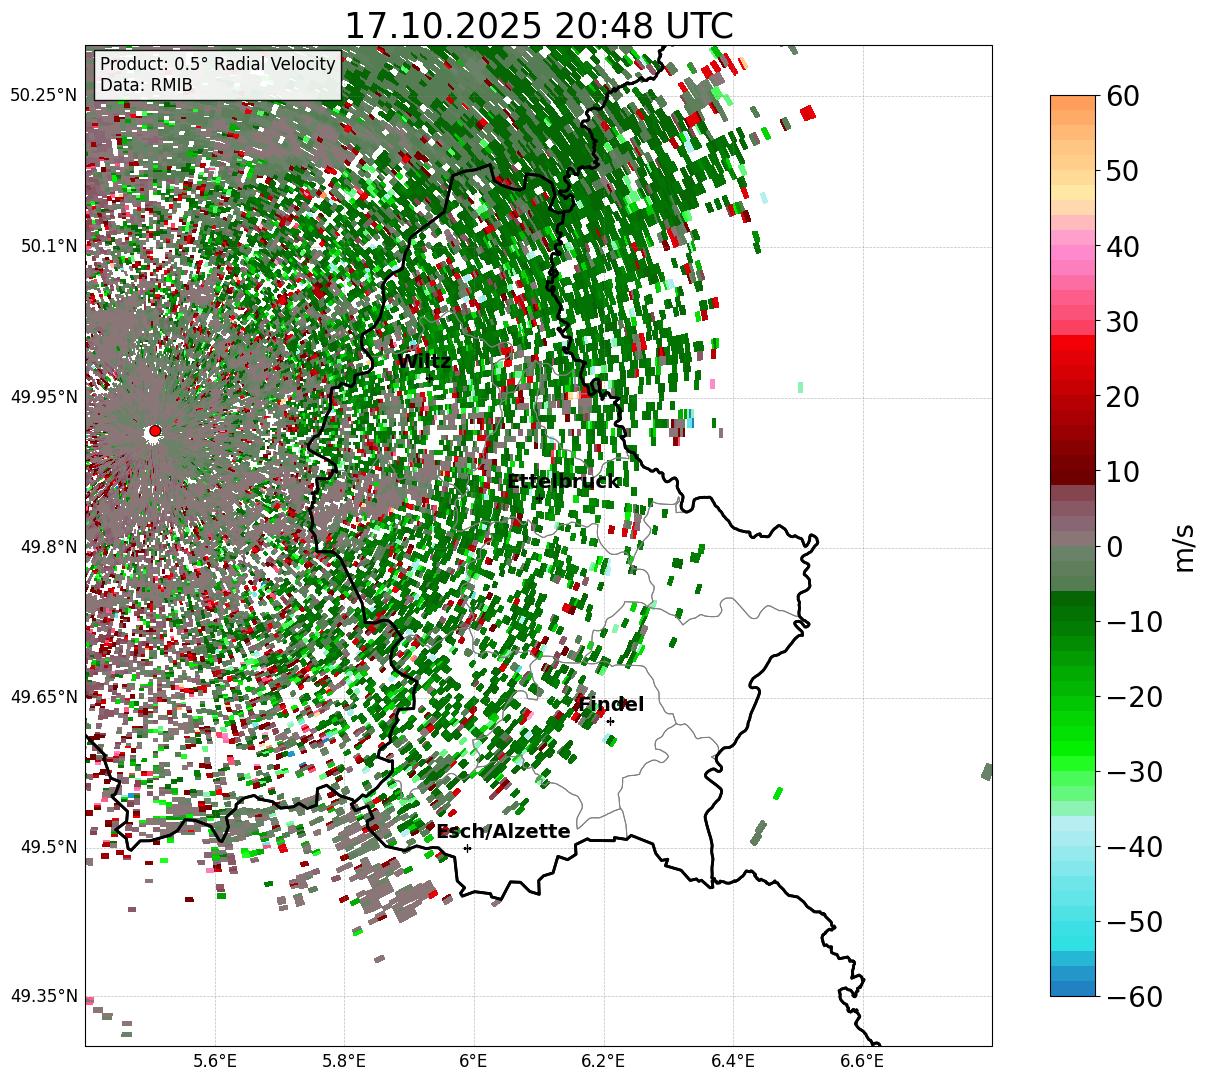Click the 49.5°N latitude label
Screen dimensions: 1207x1081
click(x=48, y=847)
